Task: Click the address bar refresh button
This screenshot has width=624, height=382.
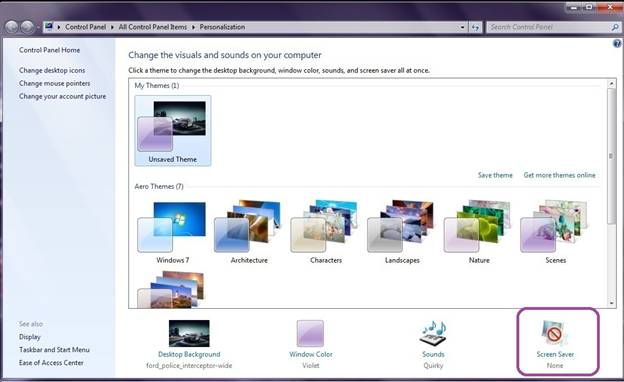Action: 476,27
